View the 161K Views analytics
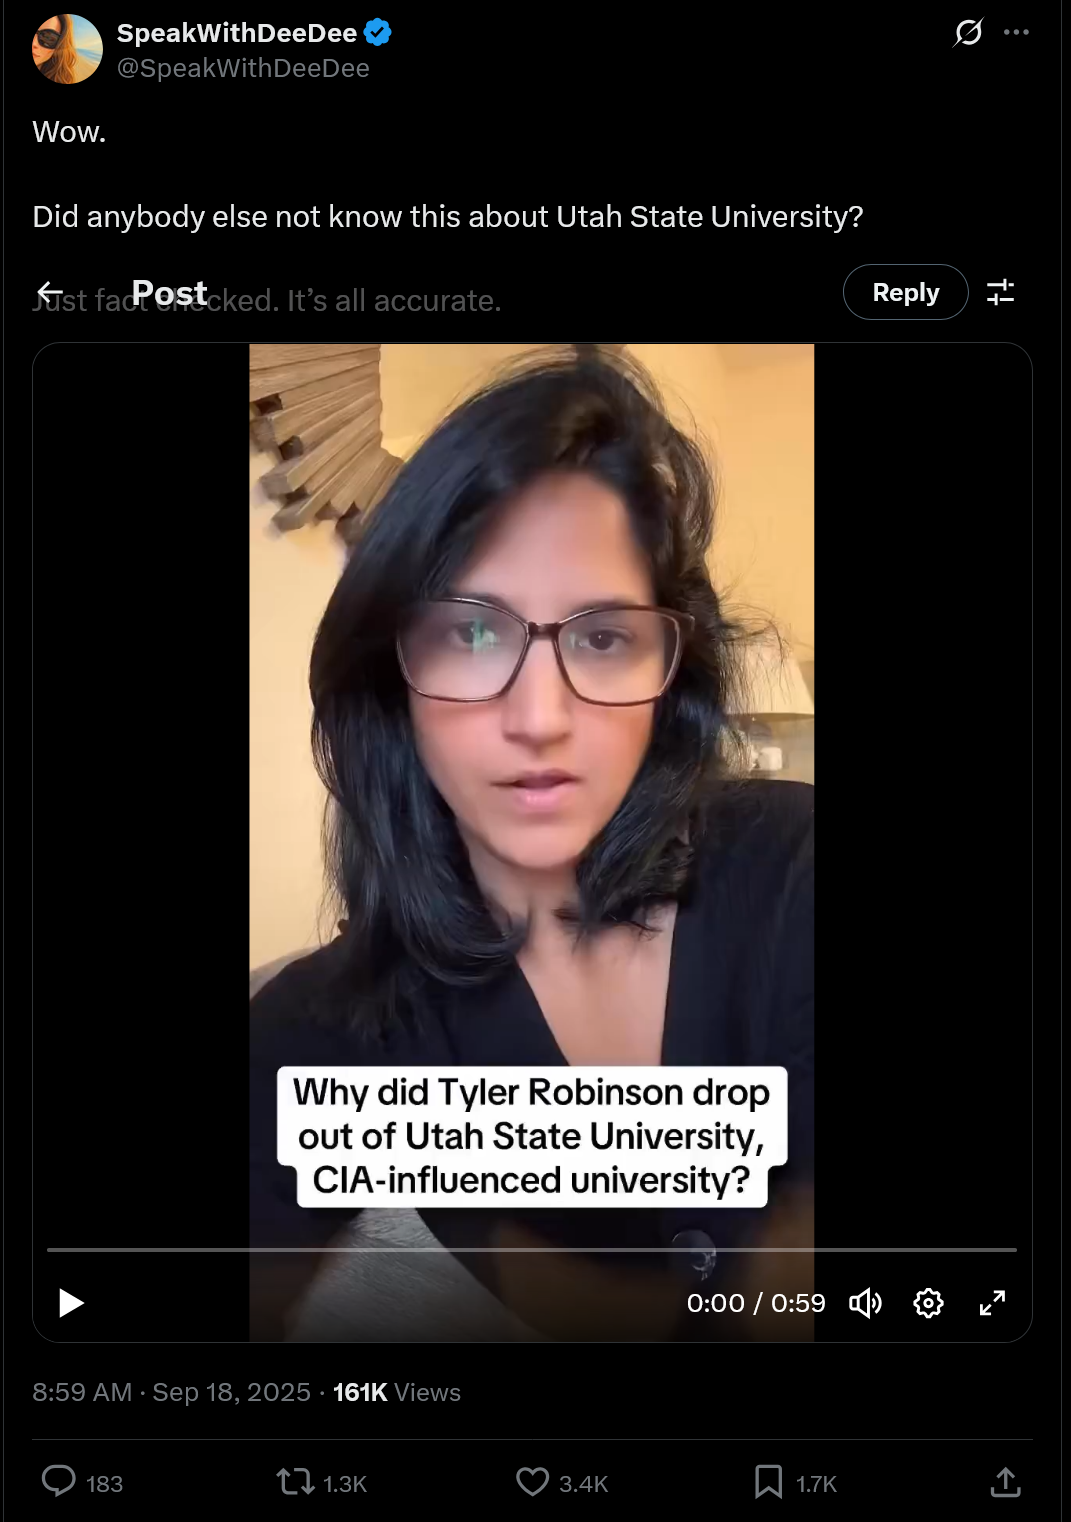Screen dimensions: 1071x1522 pos(396,1392)
